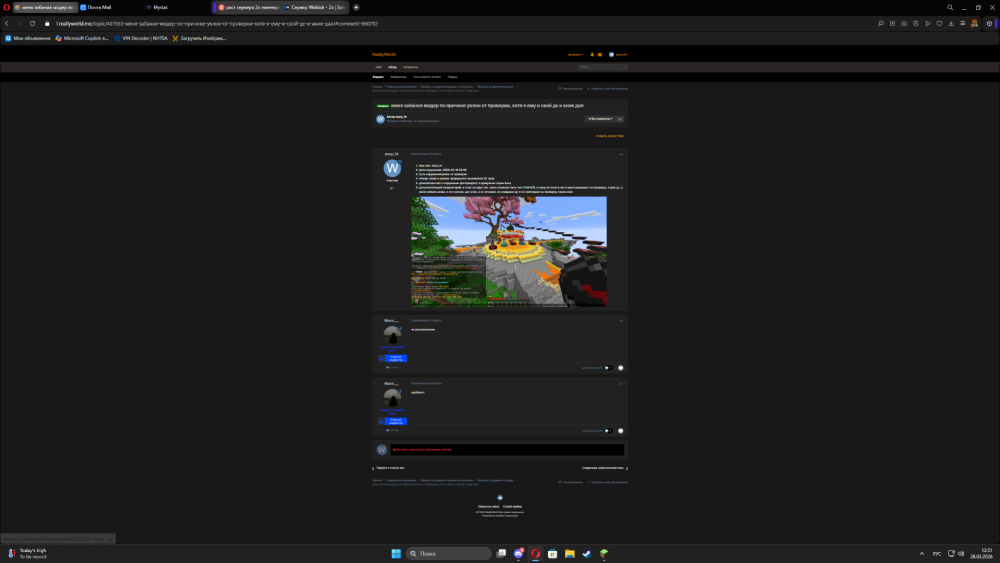The image size is (1000, 563).
Task: Open Opera browser icon in taskbar
Action: [x=536, y=553]
